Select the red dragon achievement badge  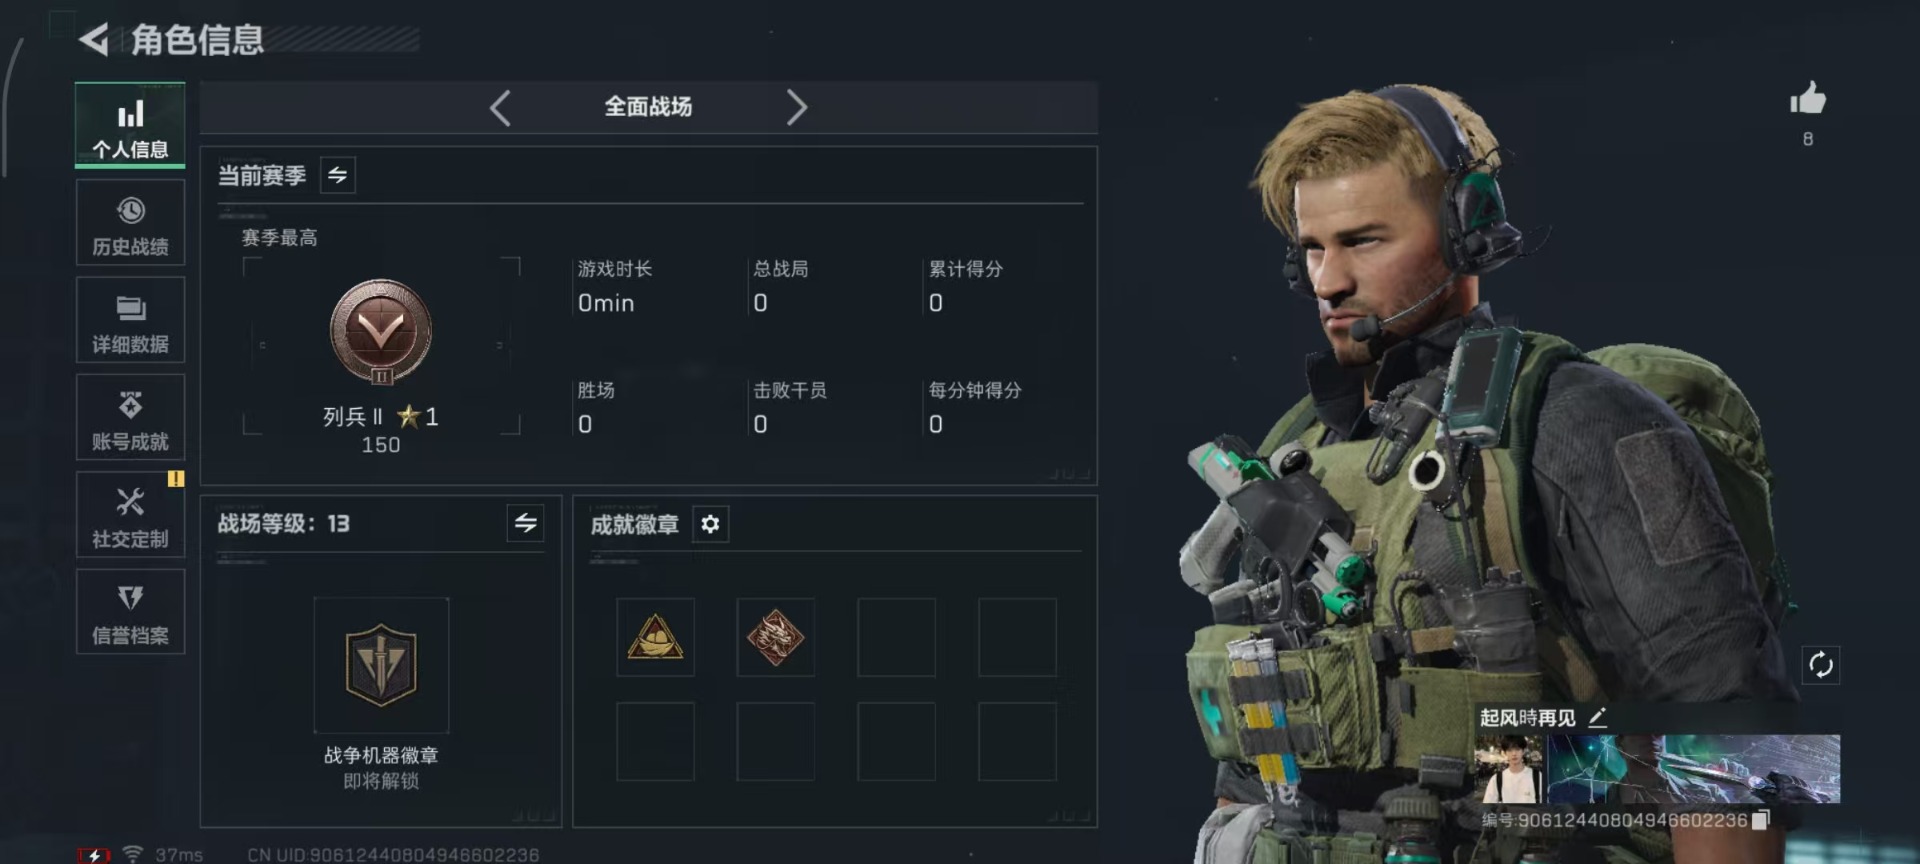pyautogui.click(x=775, y=638)
